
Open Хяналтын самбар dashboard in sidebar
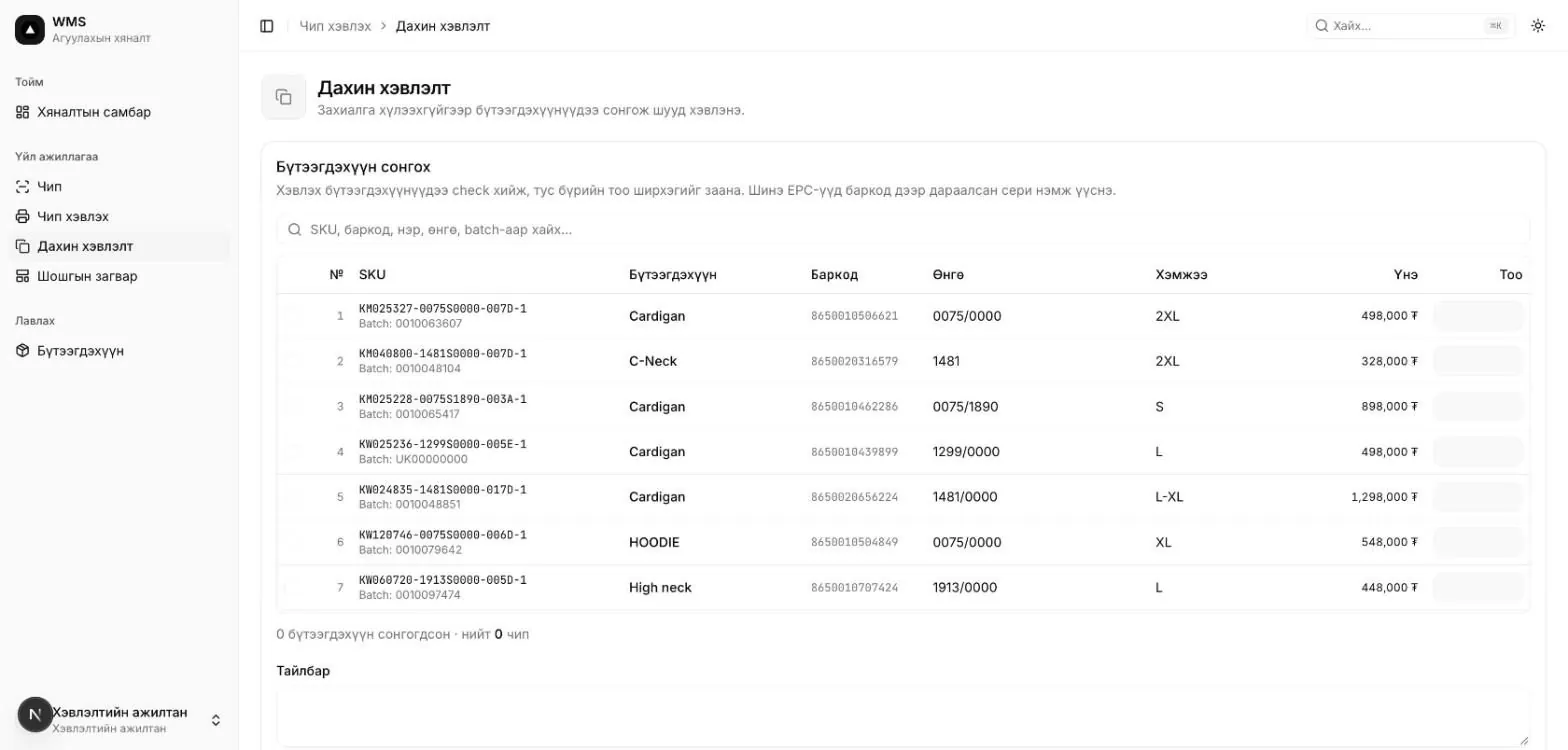pos(119,112)
